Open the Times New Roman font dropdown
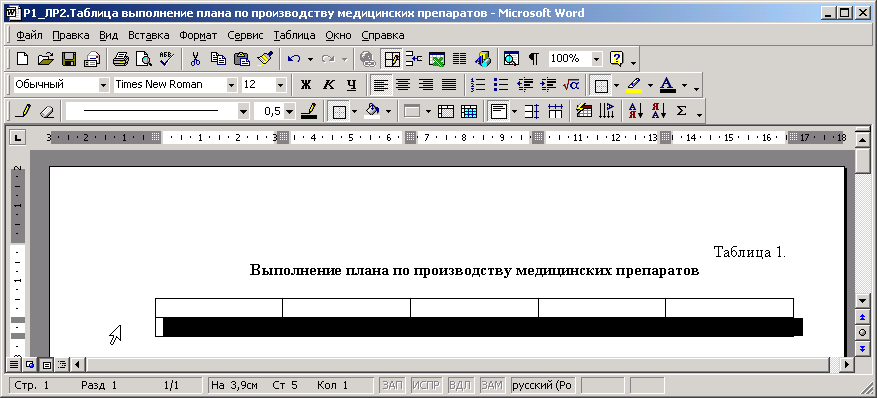 pos(232,85)
